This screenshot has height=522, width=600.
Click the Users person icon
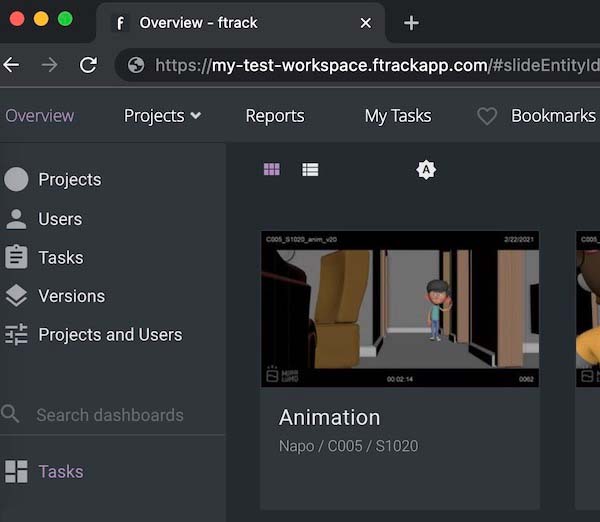pyautogui.click(x=16, y=219)
